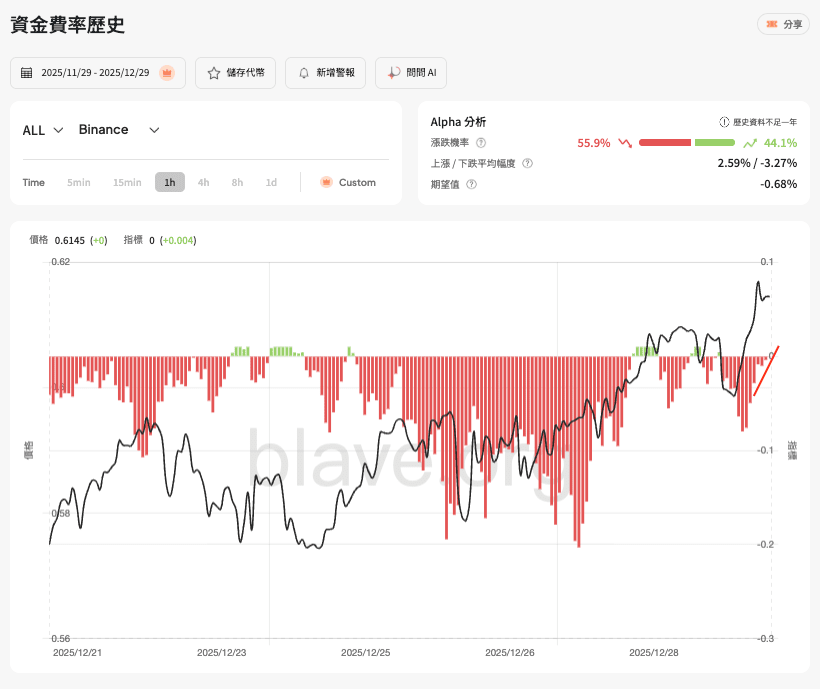Choose the 15min interval tab

(x=127, y=182)
